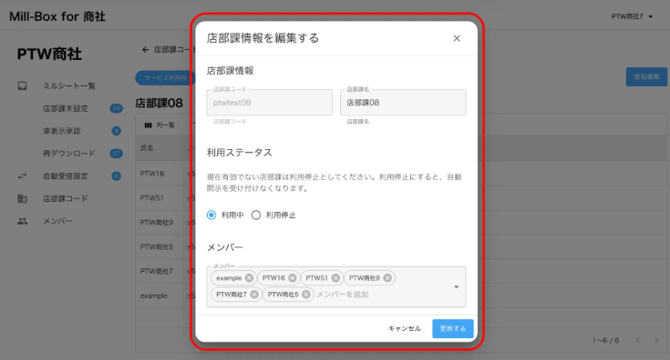Image resolution: width=670 pixels, height=360 pixels.
Task: Open 非表示承認 in the sidebar
Action: click(x=62, y=131)
